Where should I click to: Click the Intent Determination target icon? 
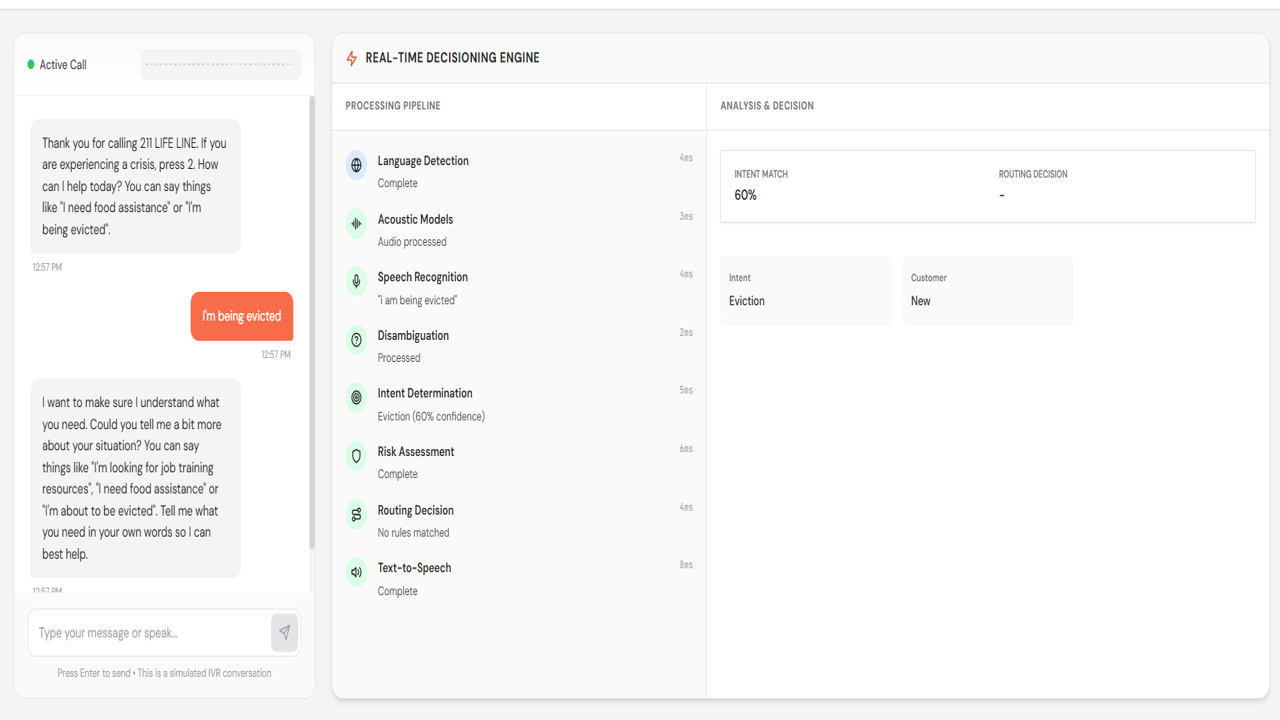(356, 398)
